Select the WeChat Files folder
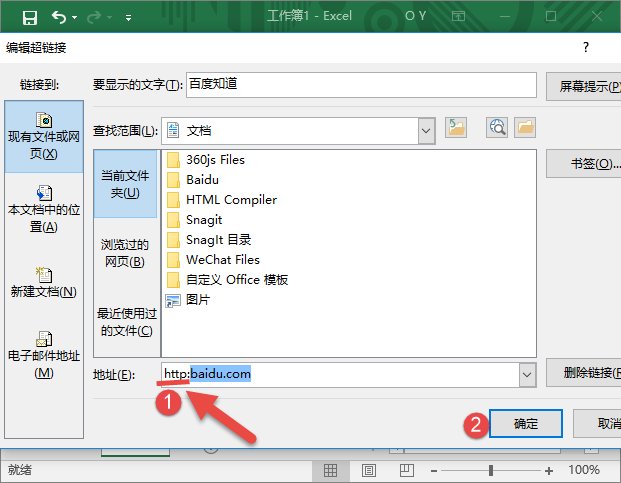 tap(213, 260)
